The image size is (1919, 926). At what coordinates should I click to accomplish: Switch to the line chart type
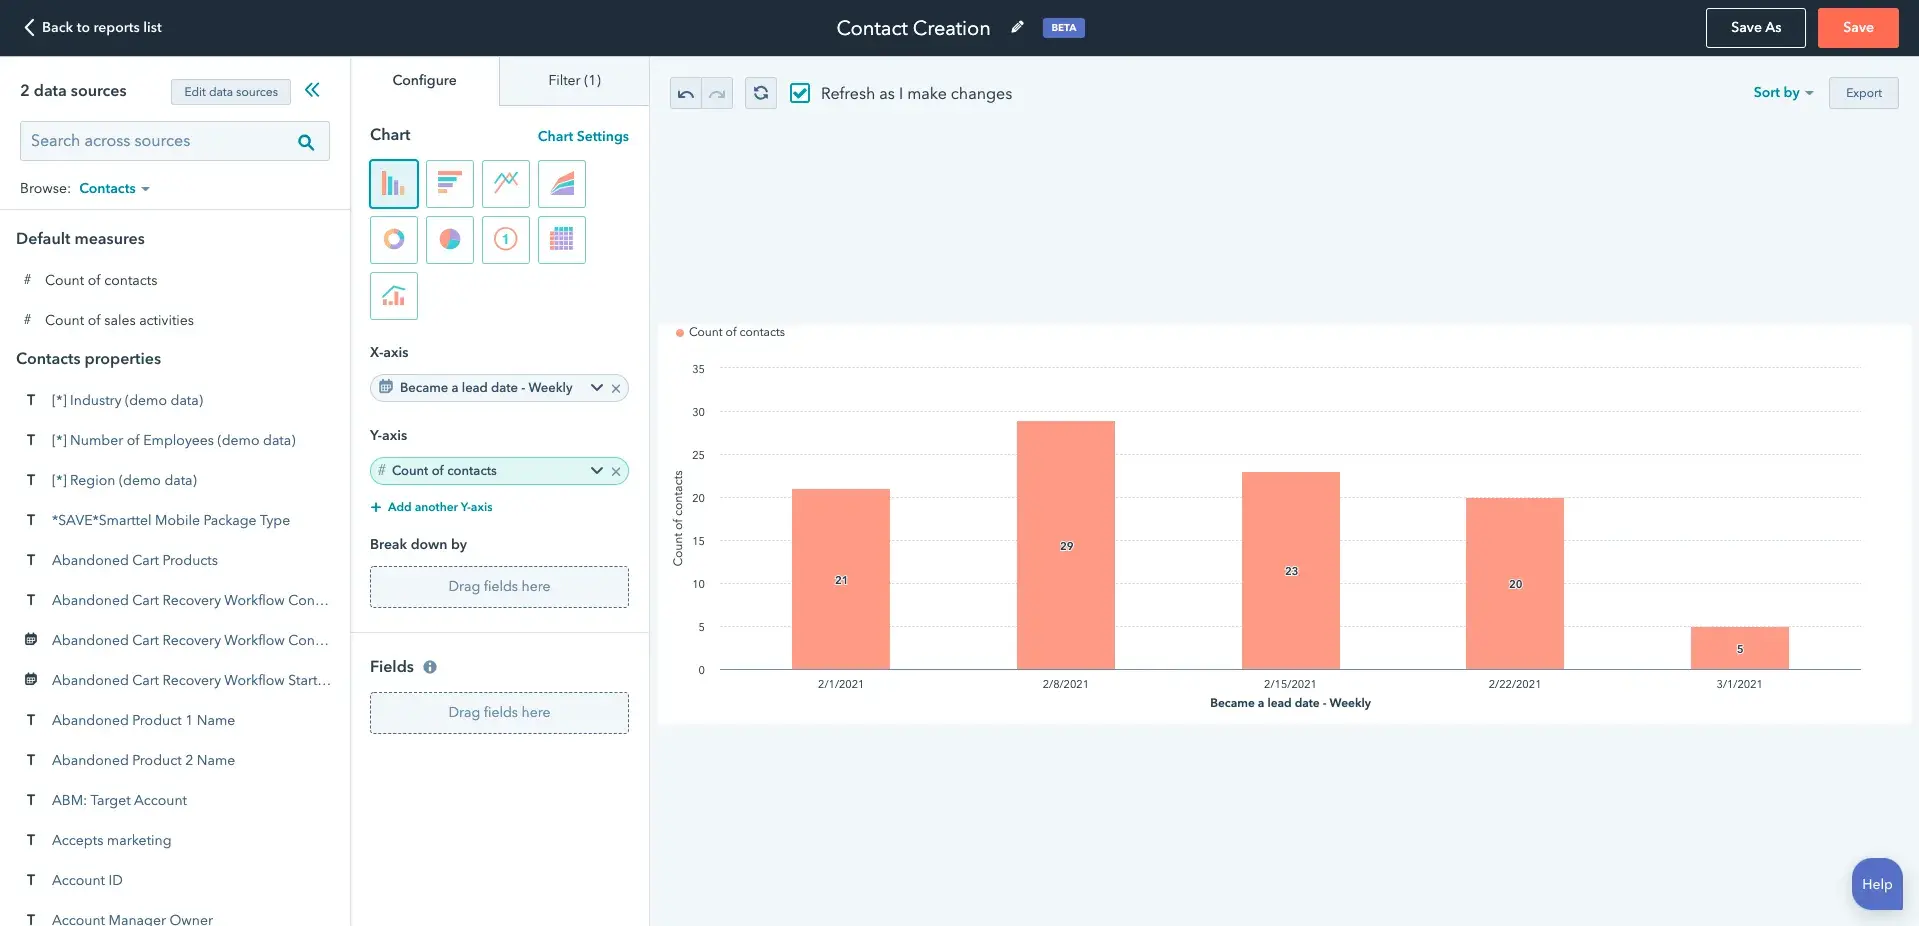click(x=505, y=183)
